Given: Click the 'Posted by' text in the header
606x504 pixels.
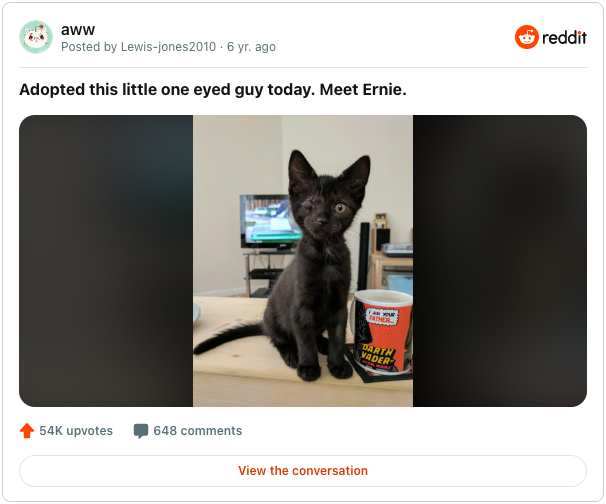Looking at the screenshot, I should pos(89,47).
